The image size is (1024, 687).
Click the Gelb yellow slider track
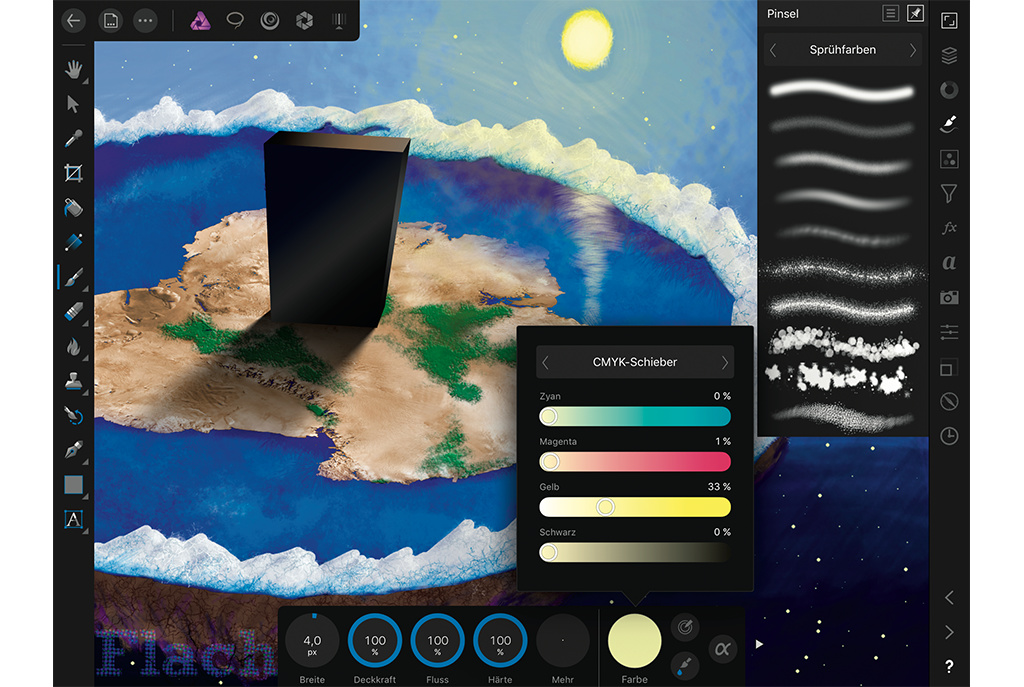(635, 507)
